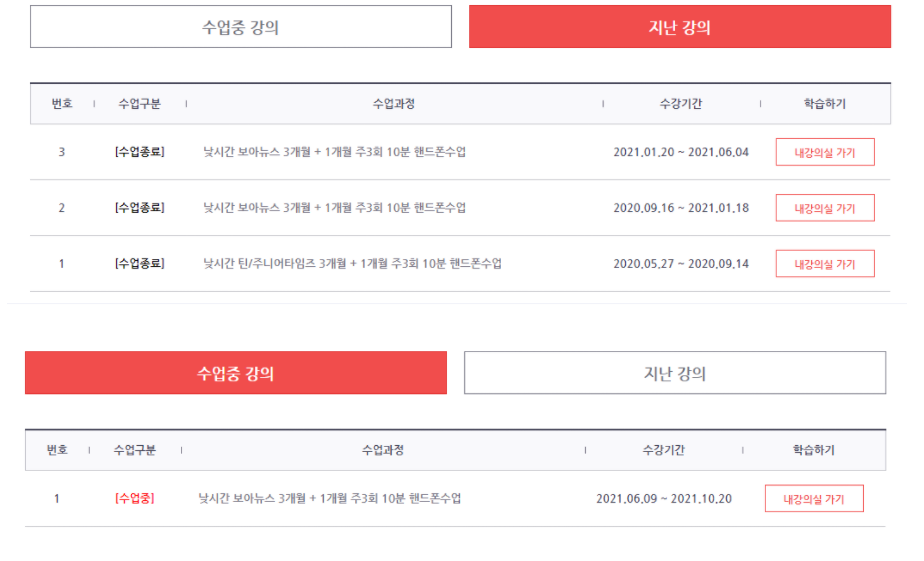
Task: Click the course title dated 2020.09.16 ~ 2021.01.18
Action: point(334,208)
